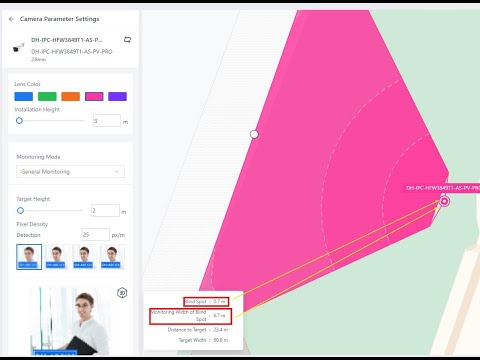The image size is (480, 360).
Task: Select the green lens color
Action: pyautogui.click(x=47, y=96)
